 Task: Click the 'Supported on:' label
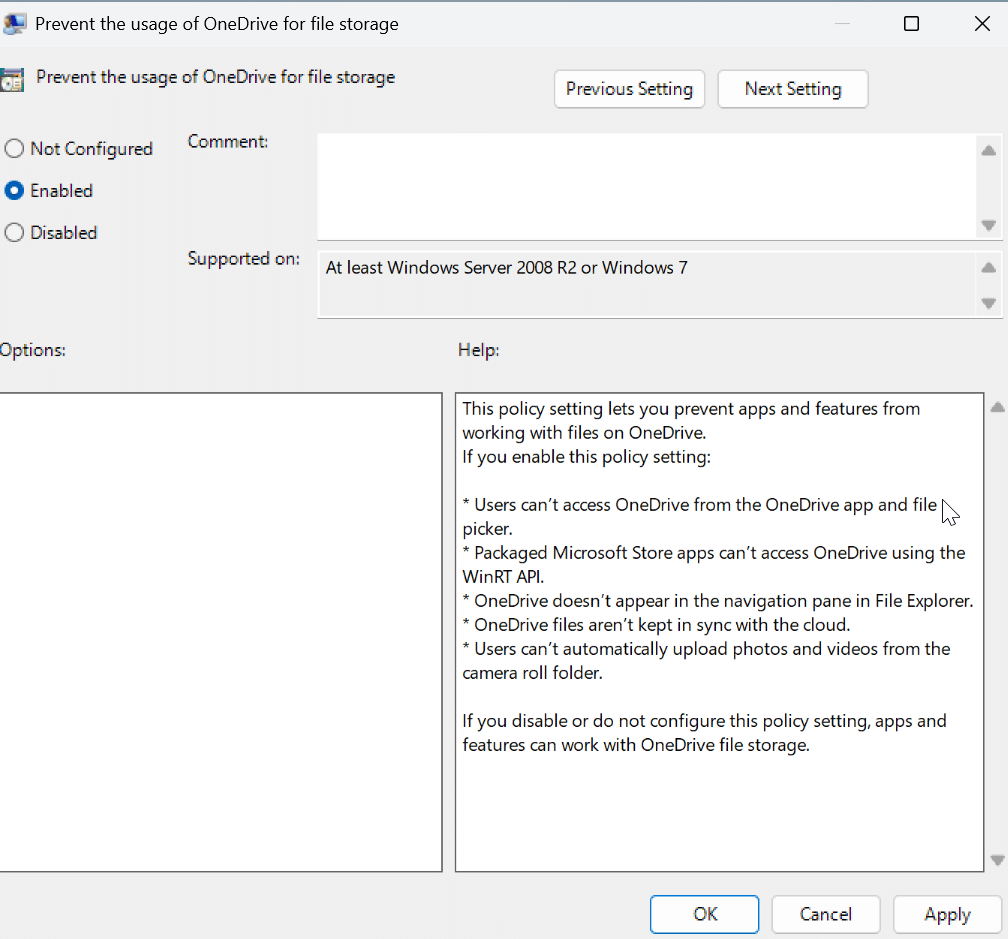pyautogui.click(x=244, y=258)
